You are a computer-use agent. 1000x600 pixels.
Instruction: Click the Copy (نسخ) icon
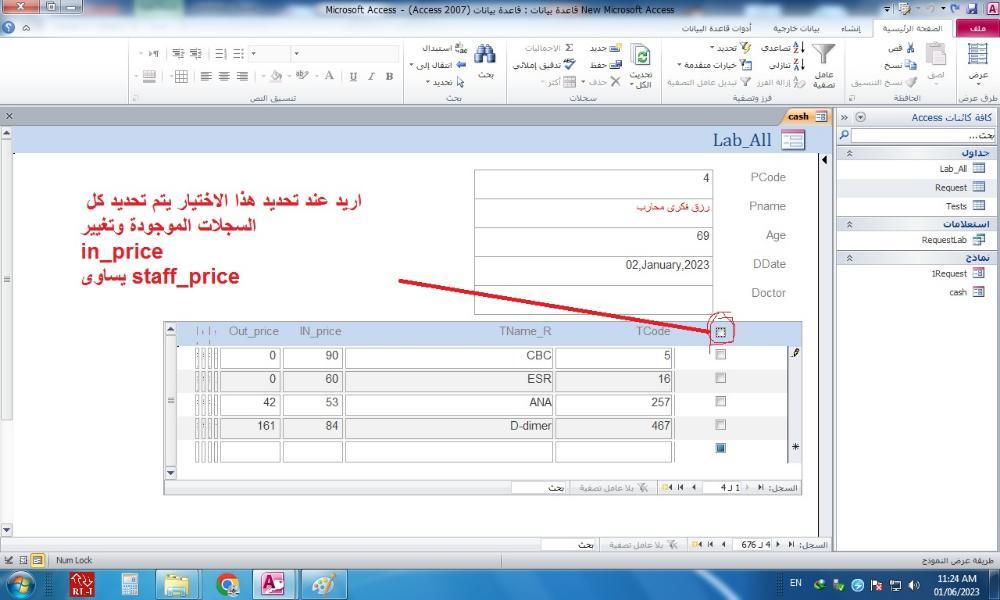point(910,65)
